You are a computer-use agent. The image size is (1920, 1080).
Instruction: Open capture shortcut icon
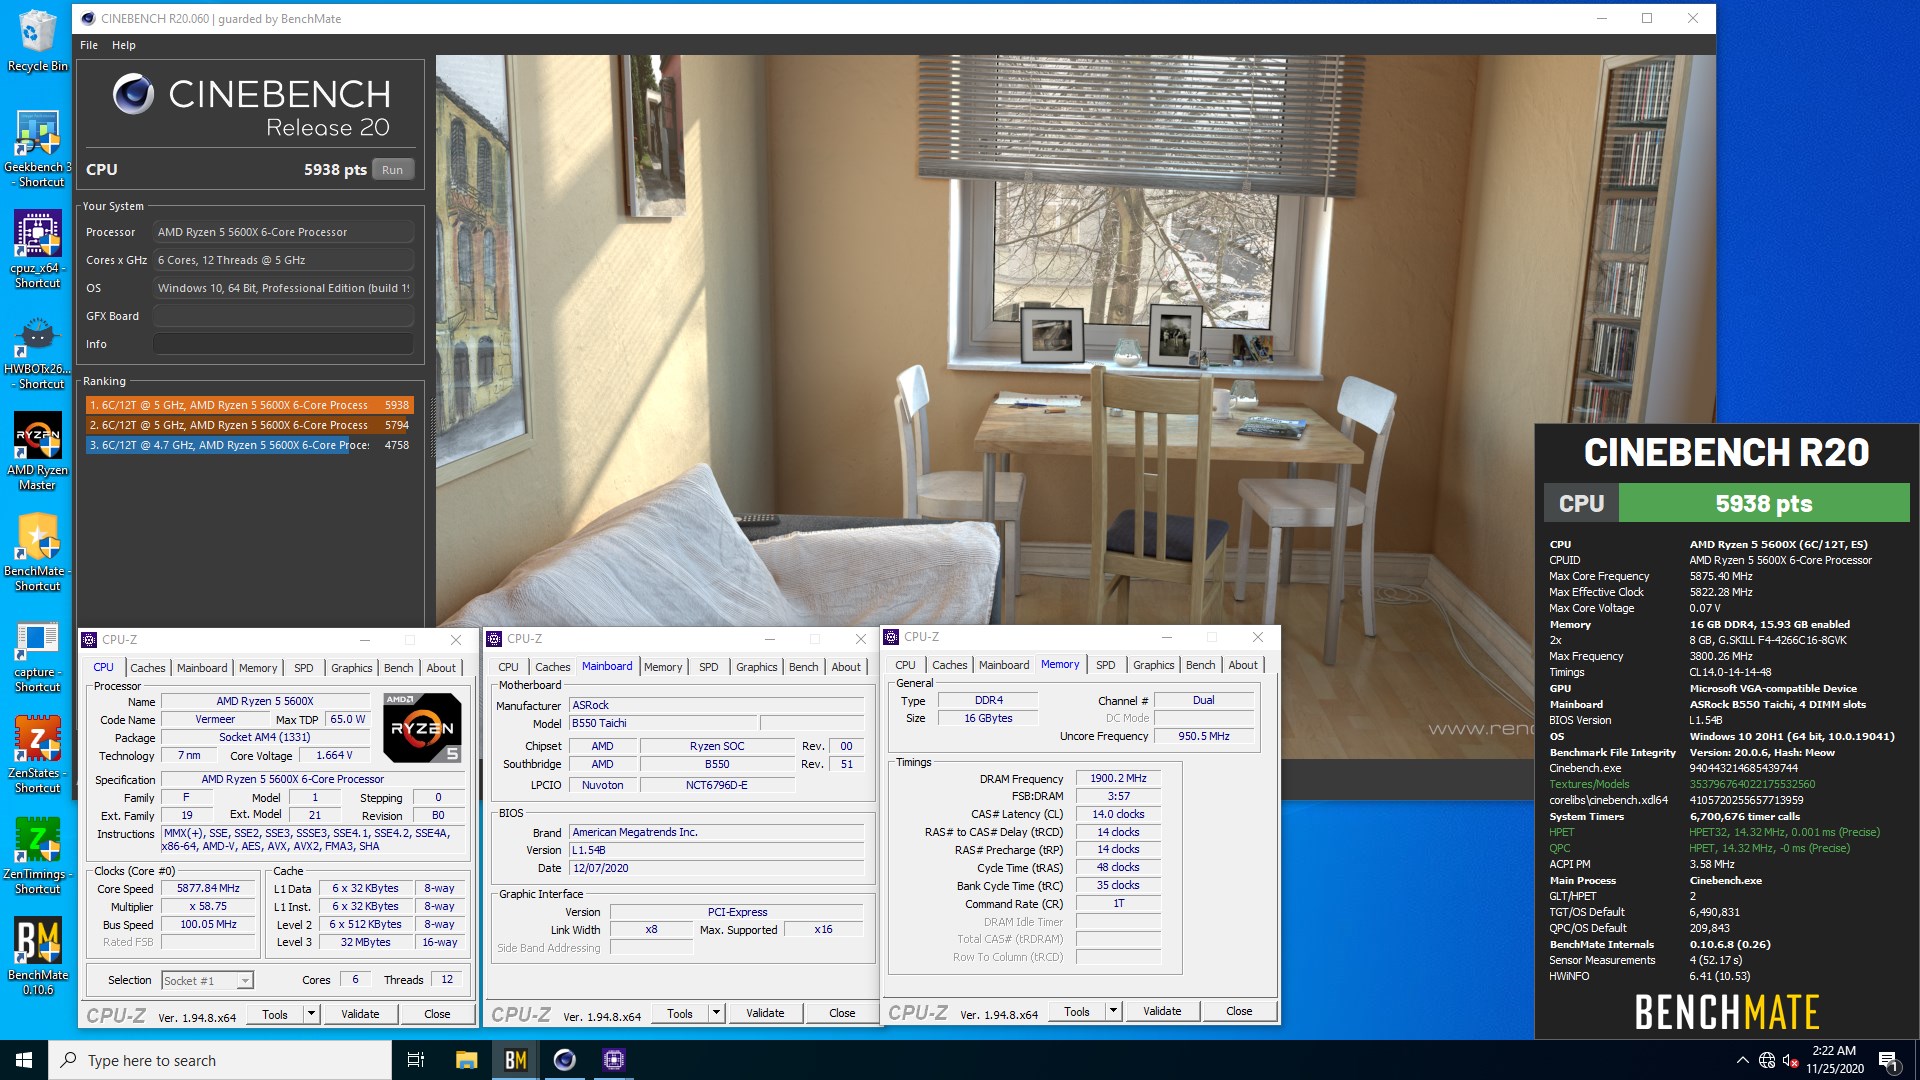[x=37, y=653]
